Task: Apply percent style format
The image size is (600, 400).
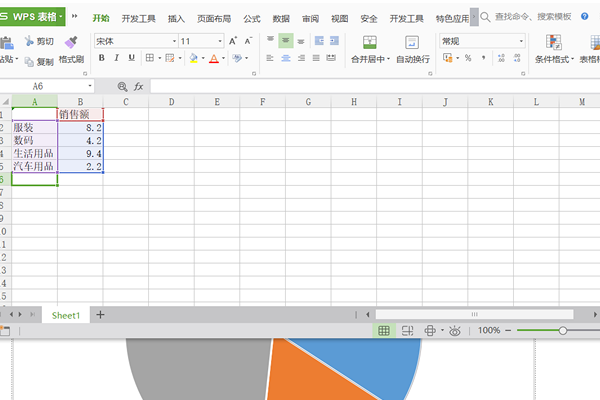Action: (468, 58)
